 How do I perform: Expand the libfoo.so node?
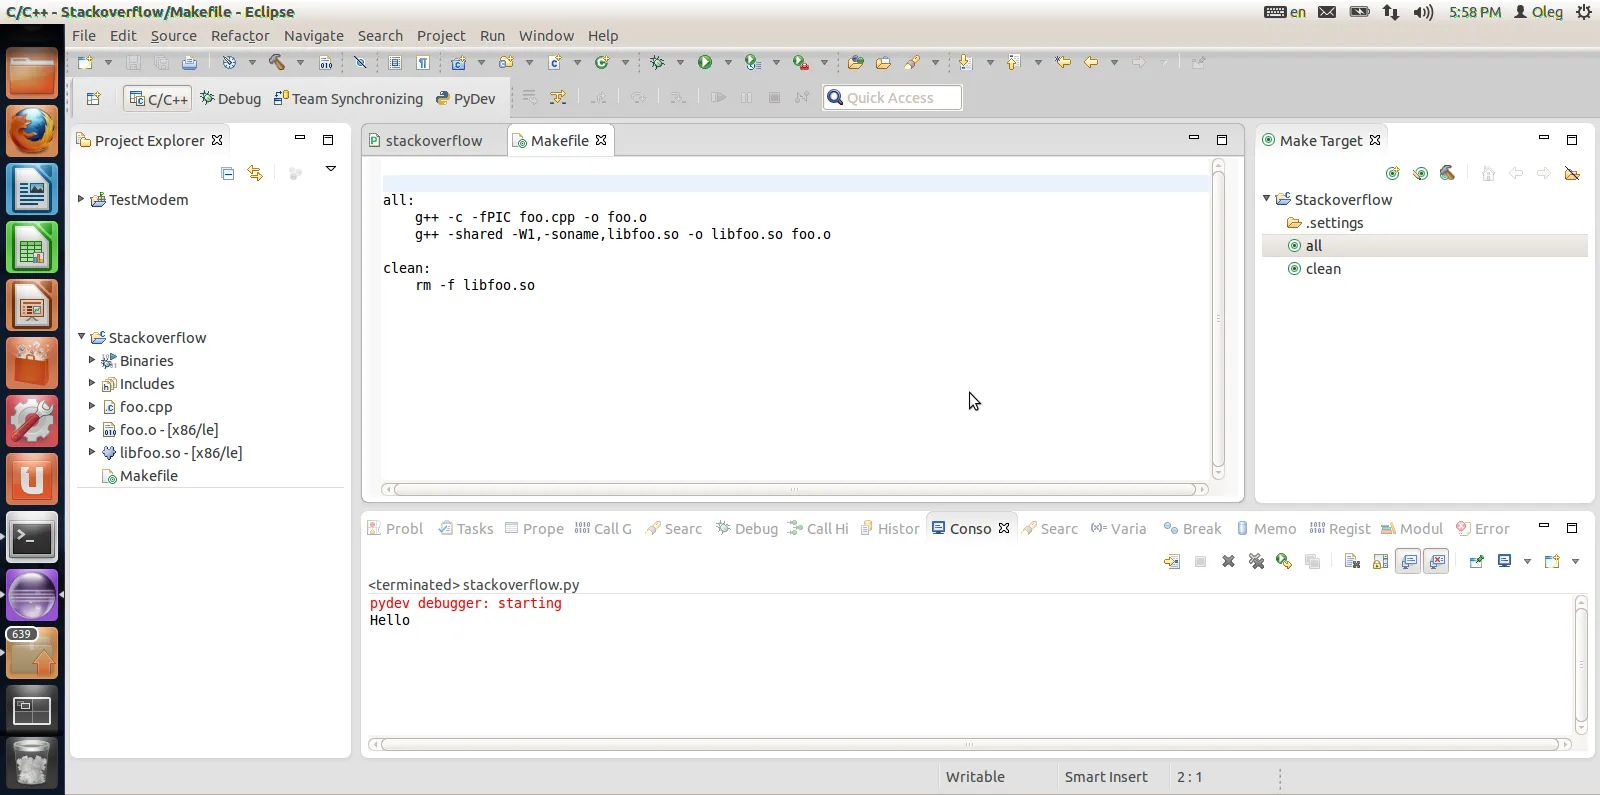click(x=92, y=452)
